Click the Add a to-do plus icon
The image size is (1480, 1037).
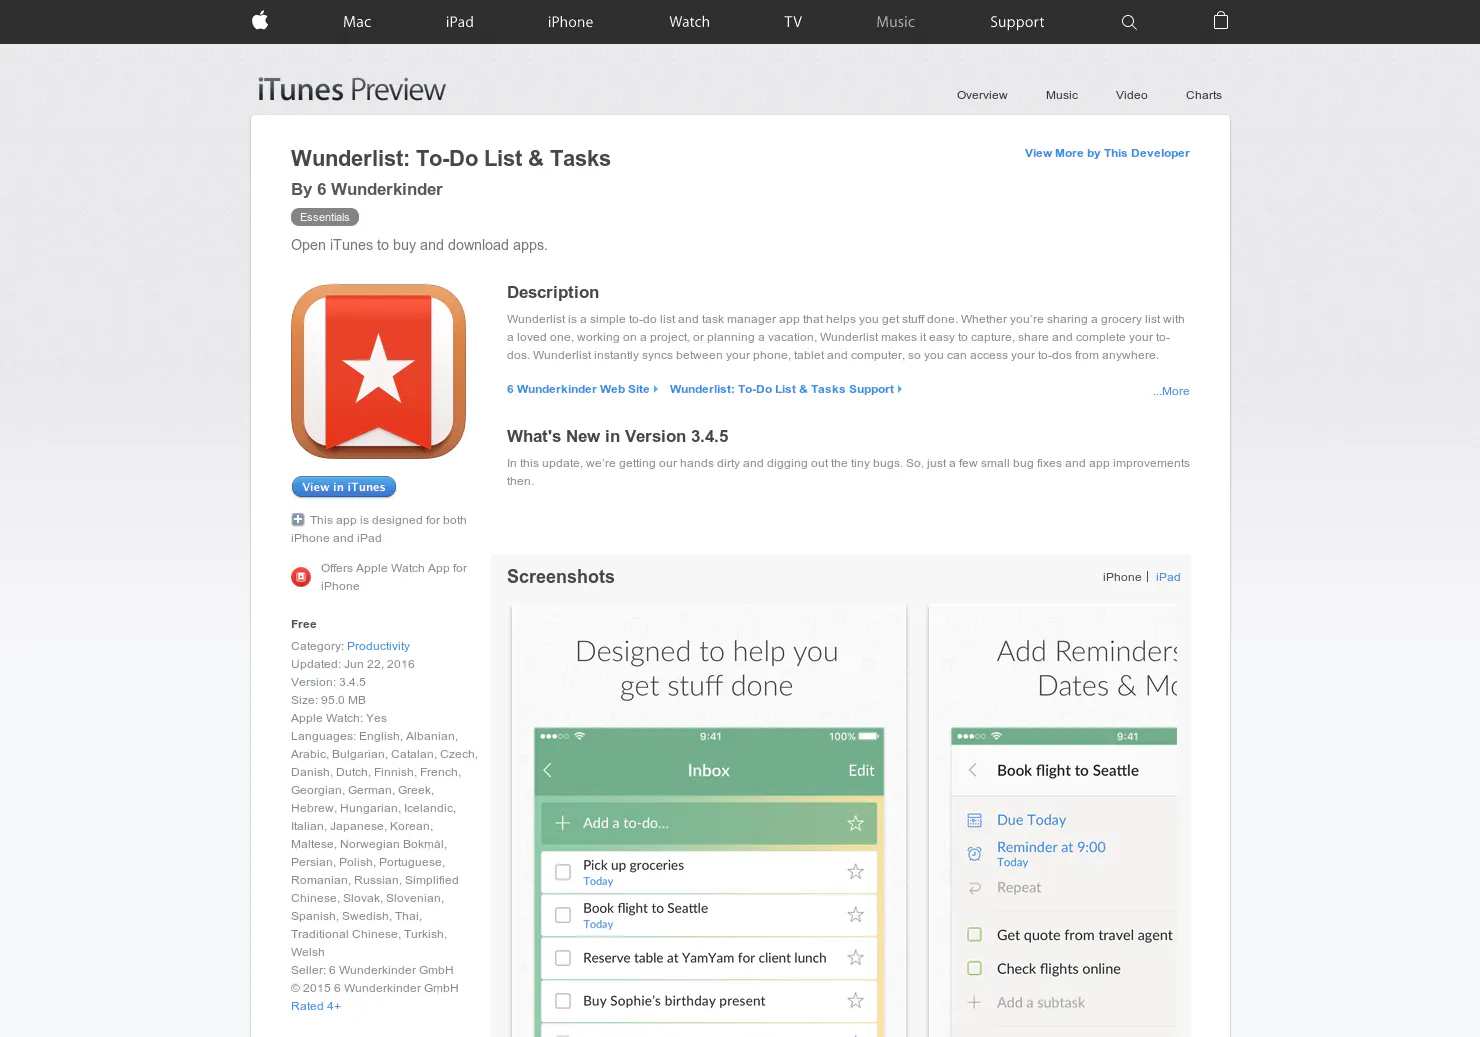pyautogui.click(x=562, y=823)
